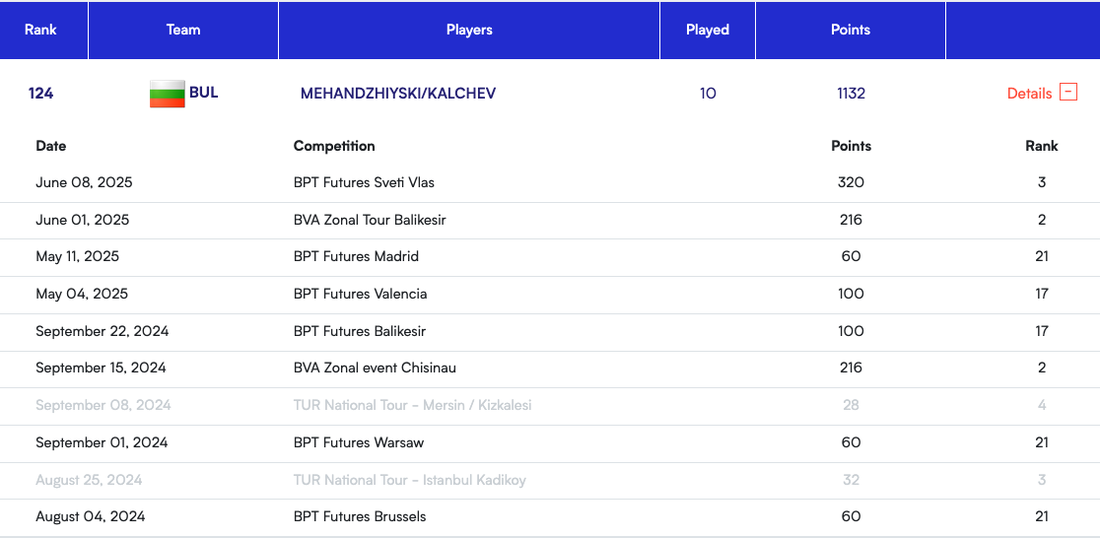Click the Played column header
1100x538 pixels.
click(707, 30)
